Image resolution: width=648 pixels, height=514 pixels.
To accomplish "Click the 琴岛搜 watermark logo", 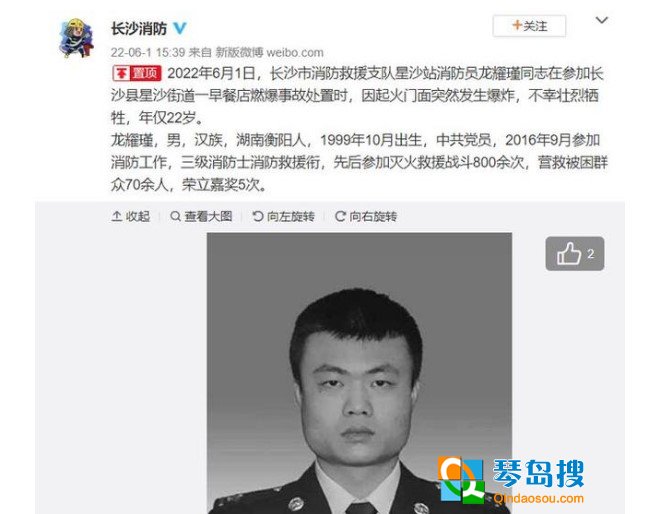I will point(511,480).
